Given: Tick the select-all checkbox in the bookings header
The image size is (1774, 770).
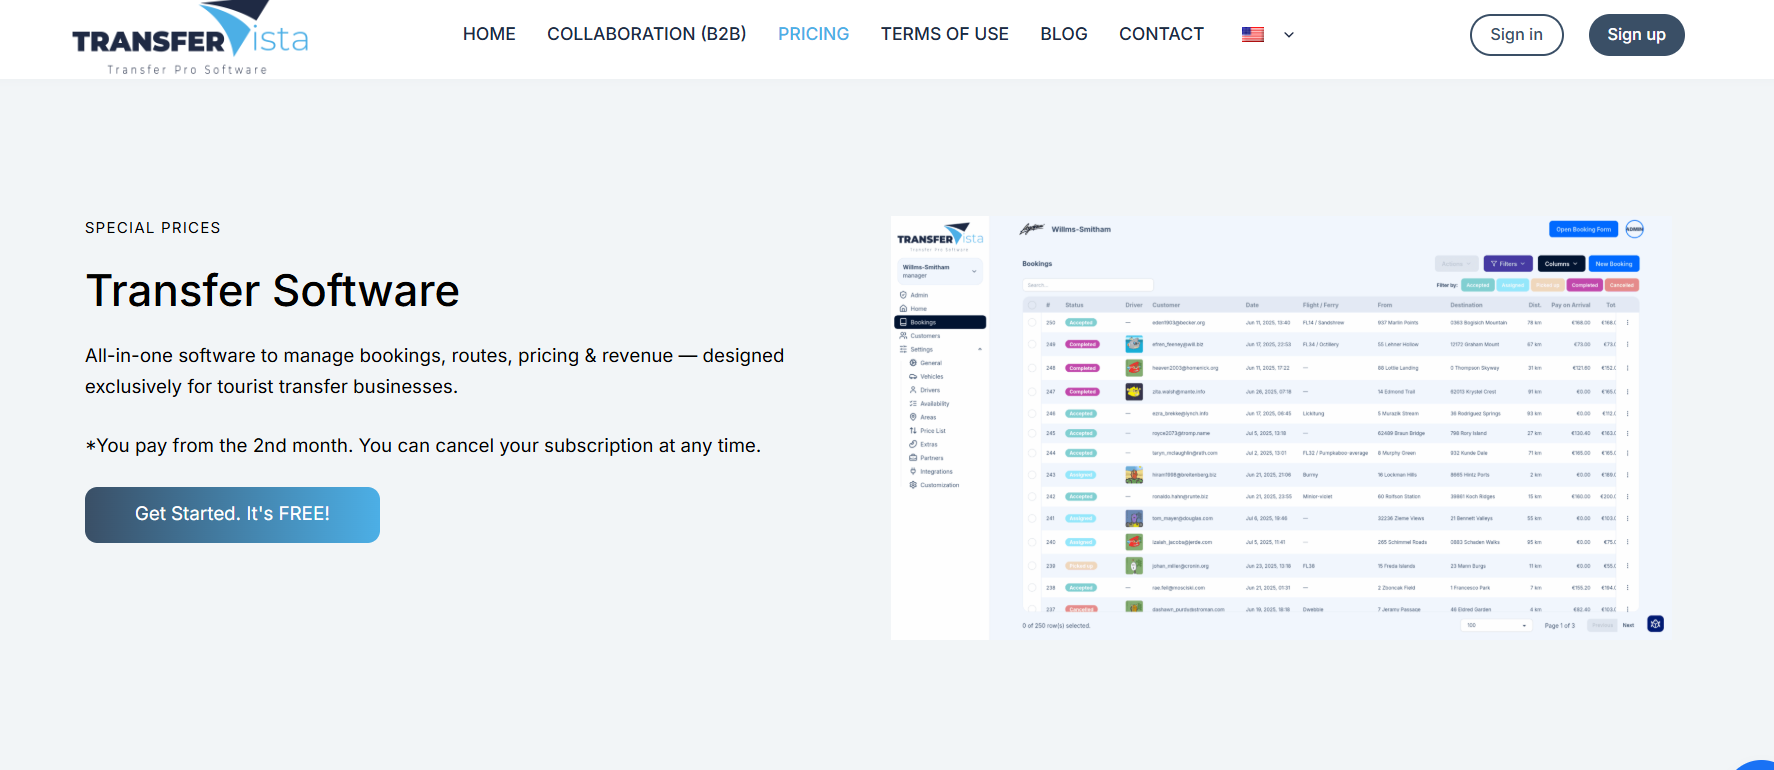Looking at the screenshot, I should coord(1032,305).
